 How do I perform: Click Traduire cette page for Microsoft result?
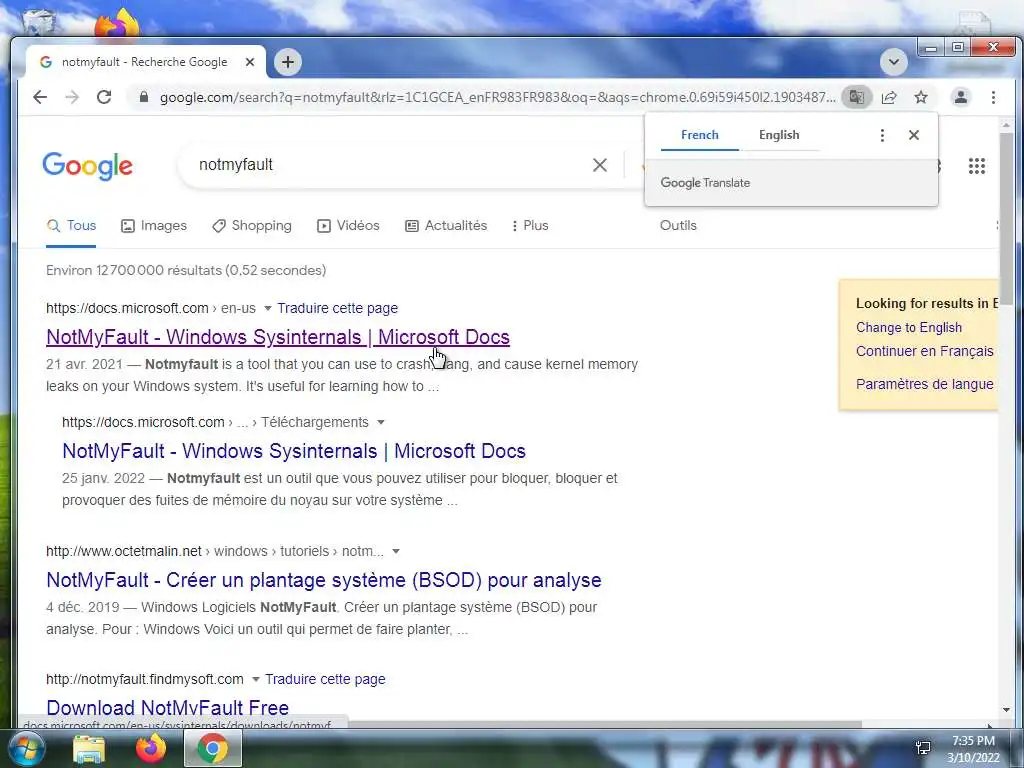tap(338, 308)
